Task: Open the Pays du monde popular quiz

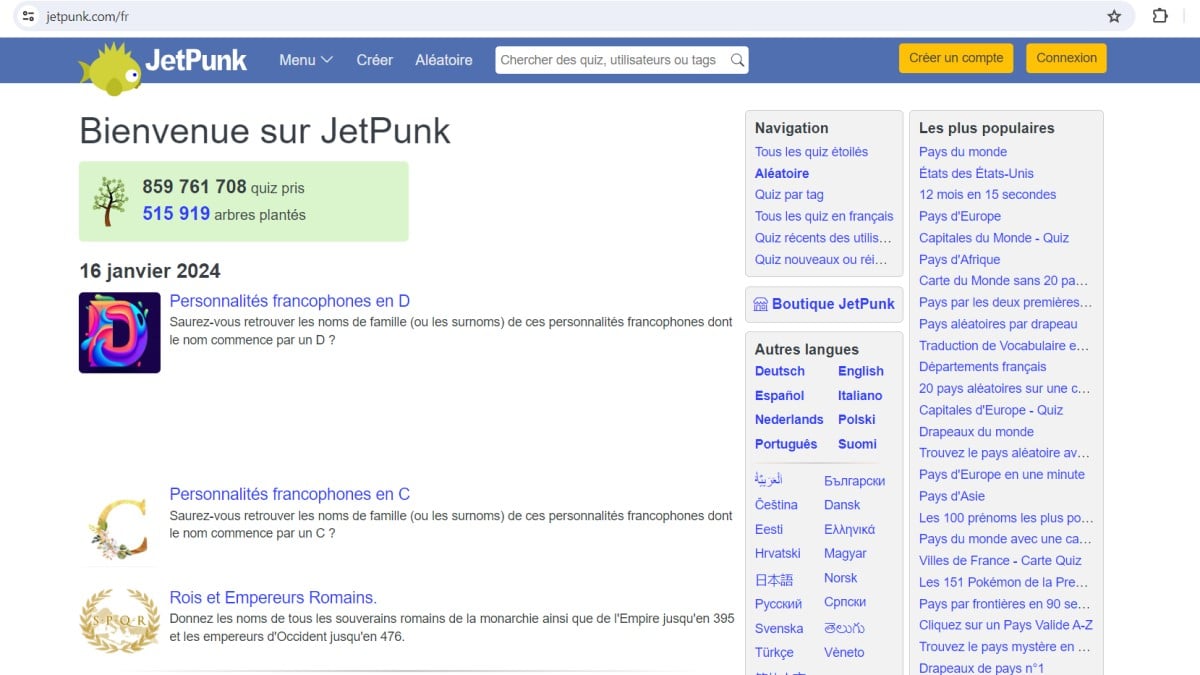Action: coord(962,152)
